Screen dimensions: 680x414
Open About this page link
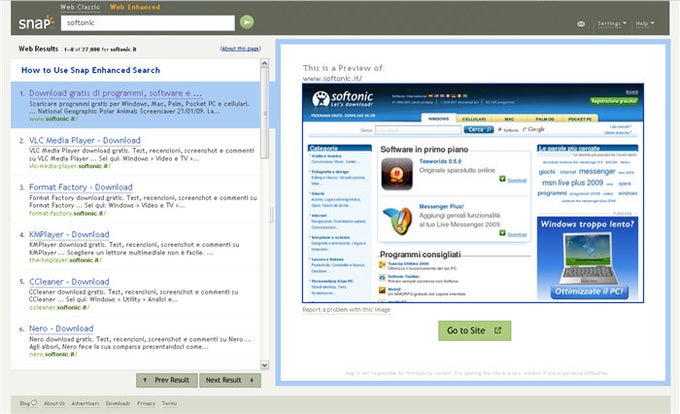coord(240,49)
